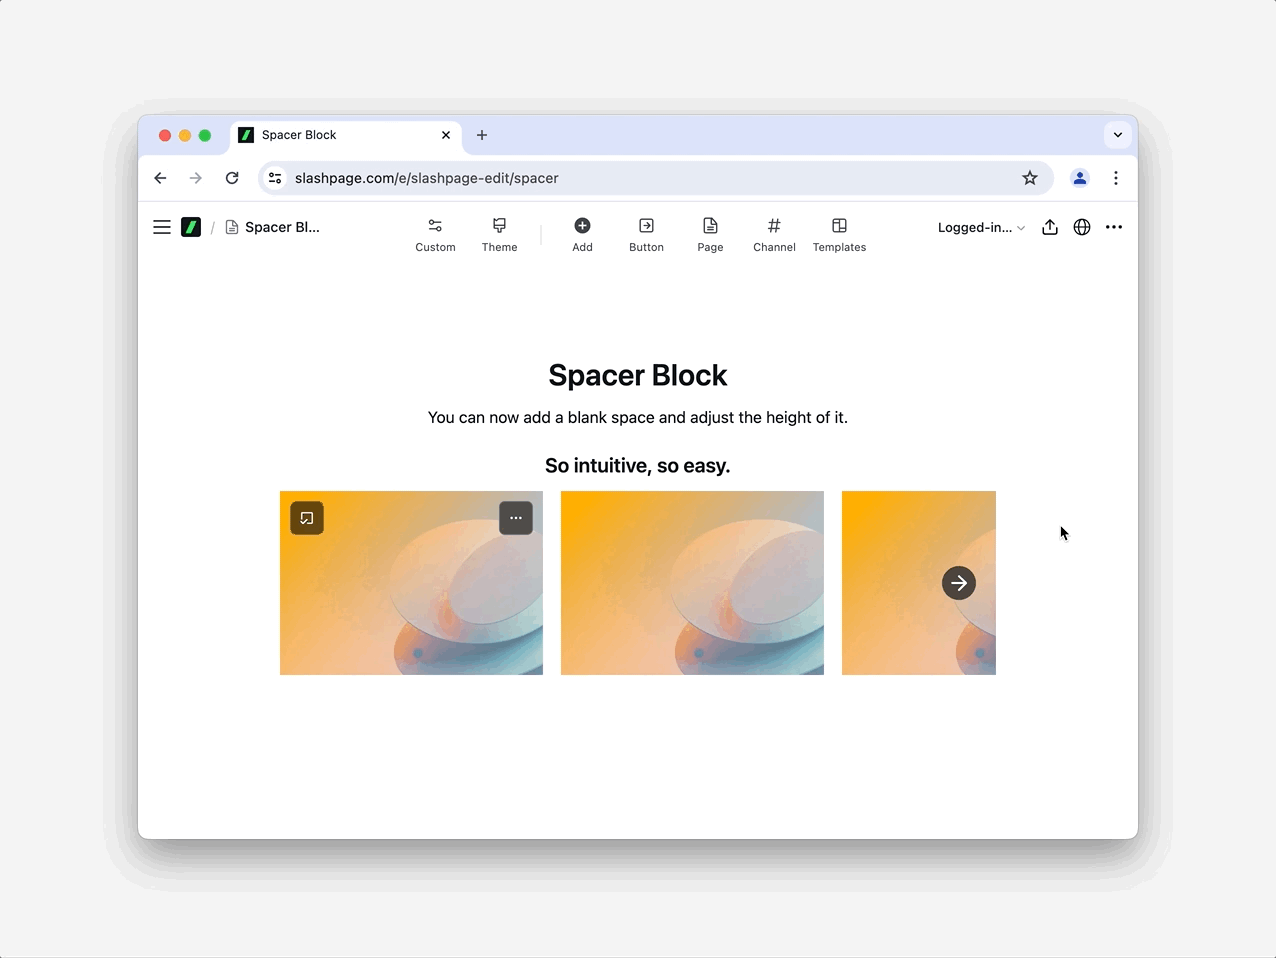Image resolution: width=1276 pixels, height=958 pixels.
Task: Open the first image's three-dot menu
Action: pos(516,518)
